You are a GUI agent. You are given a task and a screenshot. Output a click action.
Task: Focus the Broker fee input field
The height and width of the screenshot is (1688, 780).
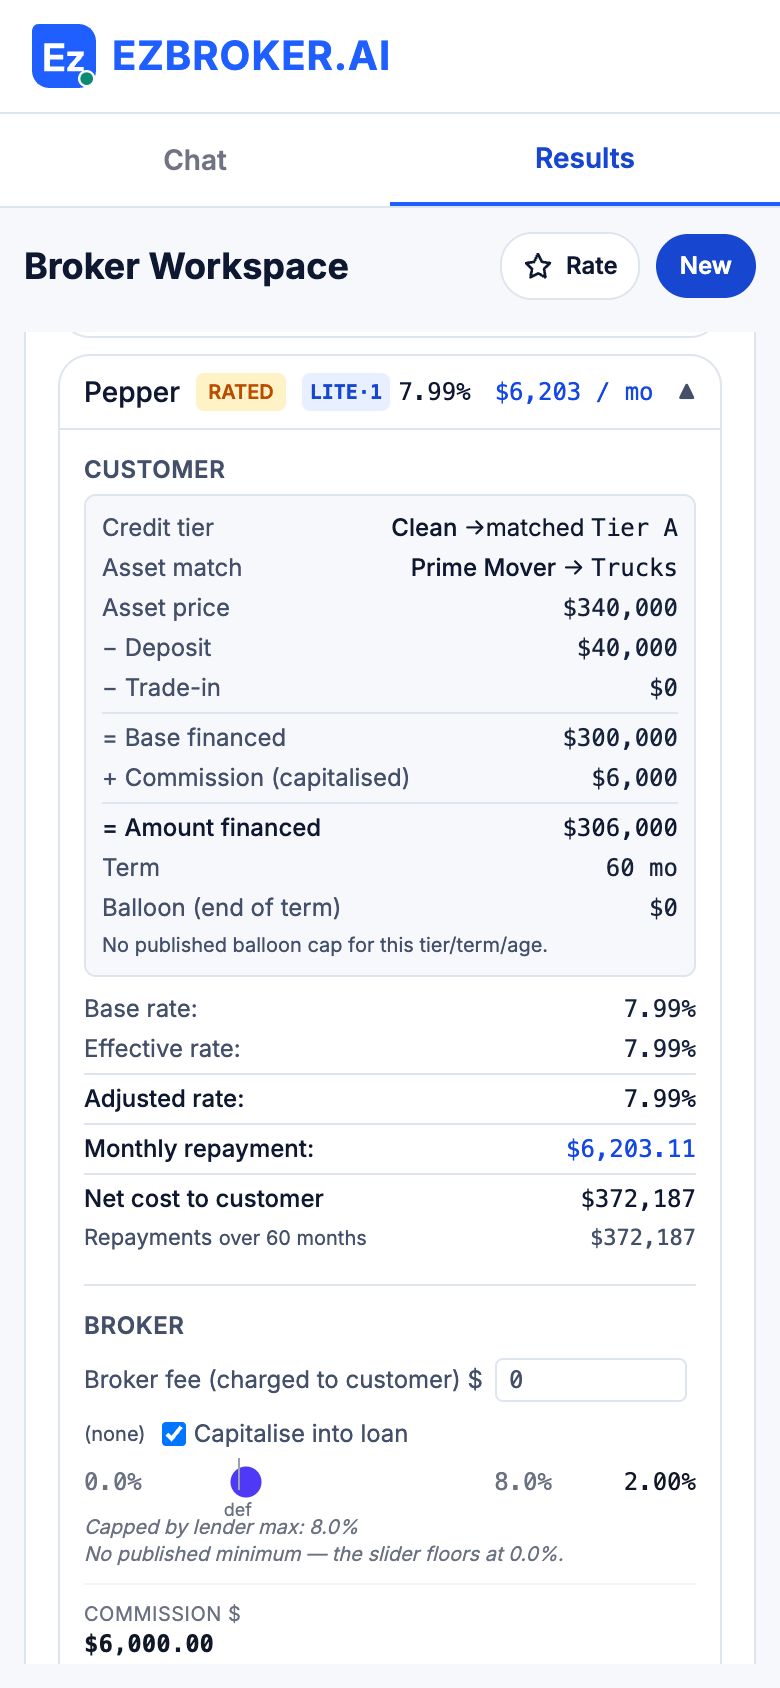coord(591,1380)
